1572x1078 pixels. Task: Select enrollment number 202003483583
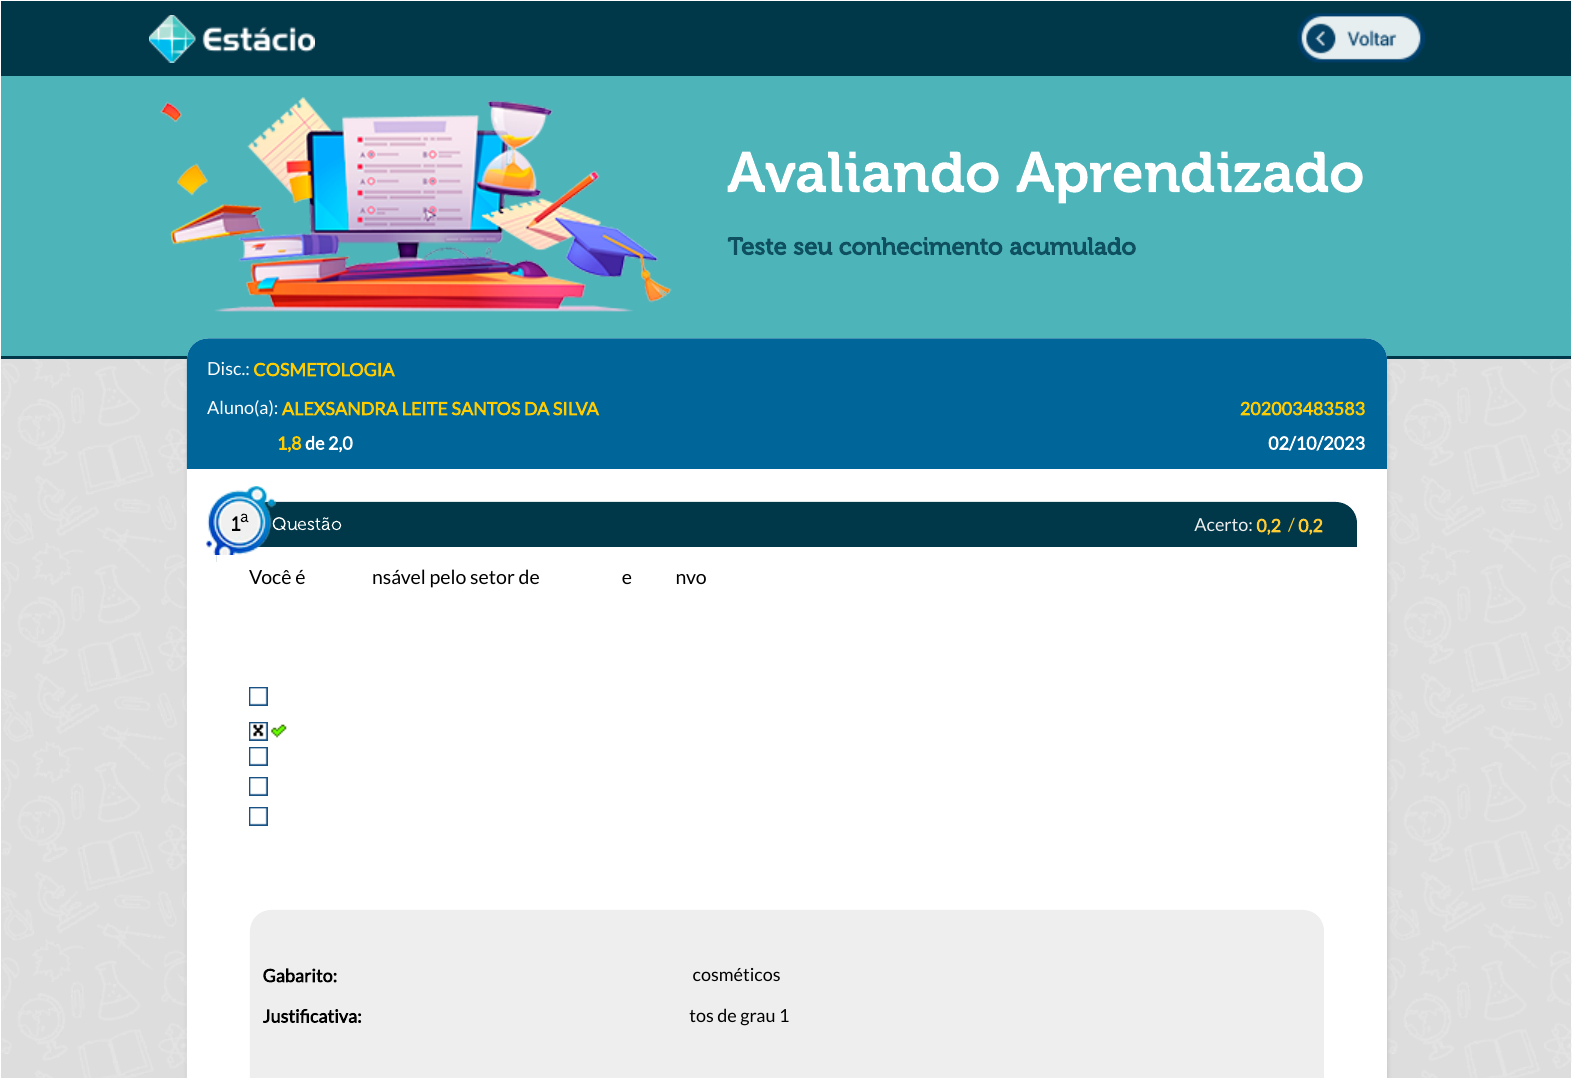[x=1302, y=409]
